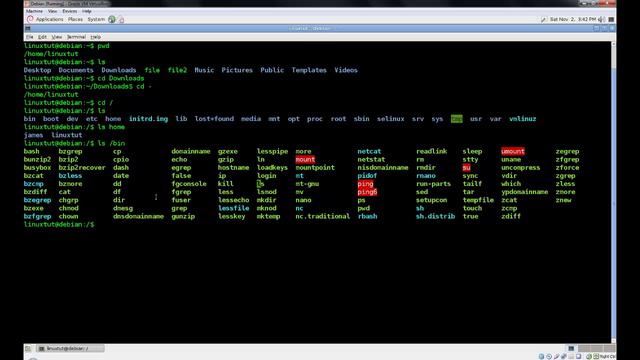Open the terminal Edit menu
The image size is (640, 360).
click(42, 37)
